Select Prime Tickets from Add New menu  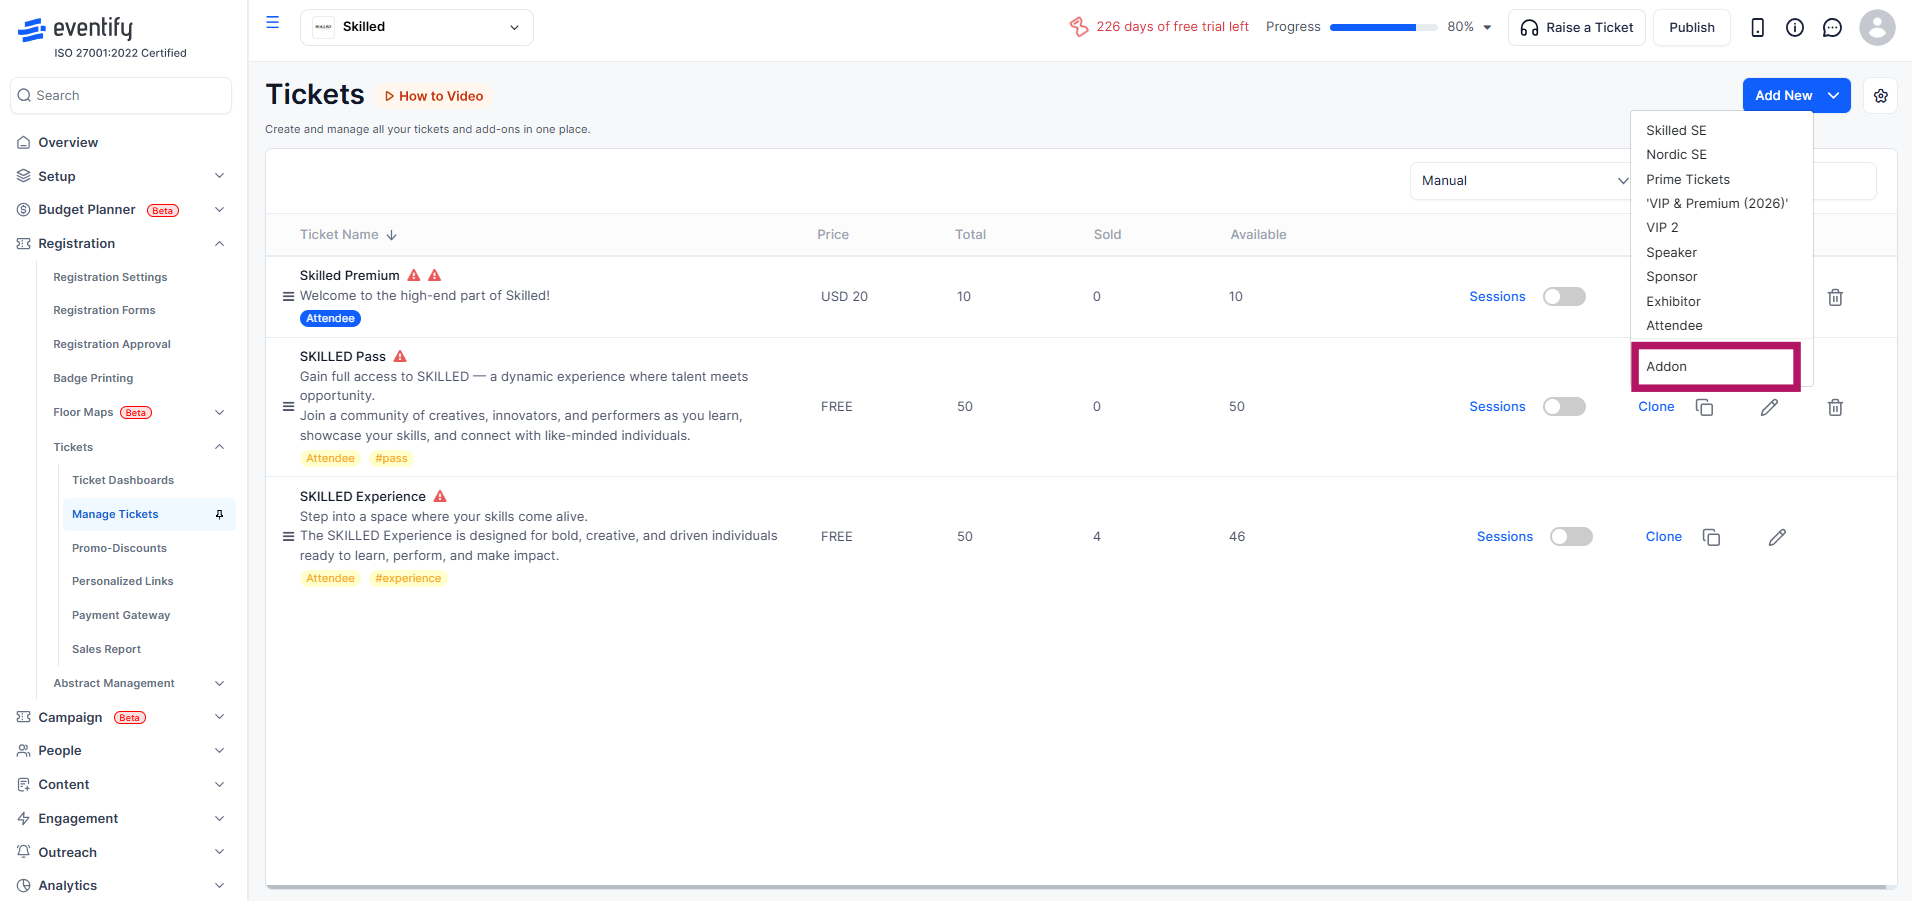coord(1721,180)
